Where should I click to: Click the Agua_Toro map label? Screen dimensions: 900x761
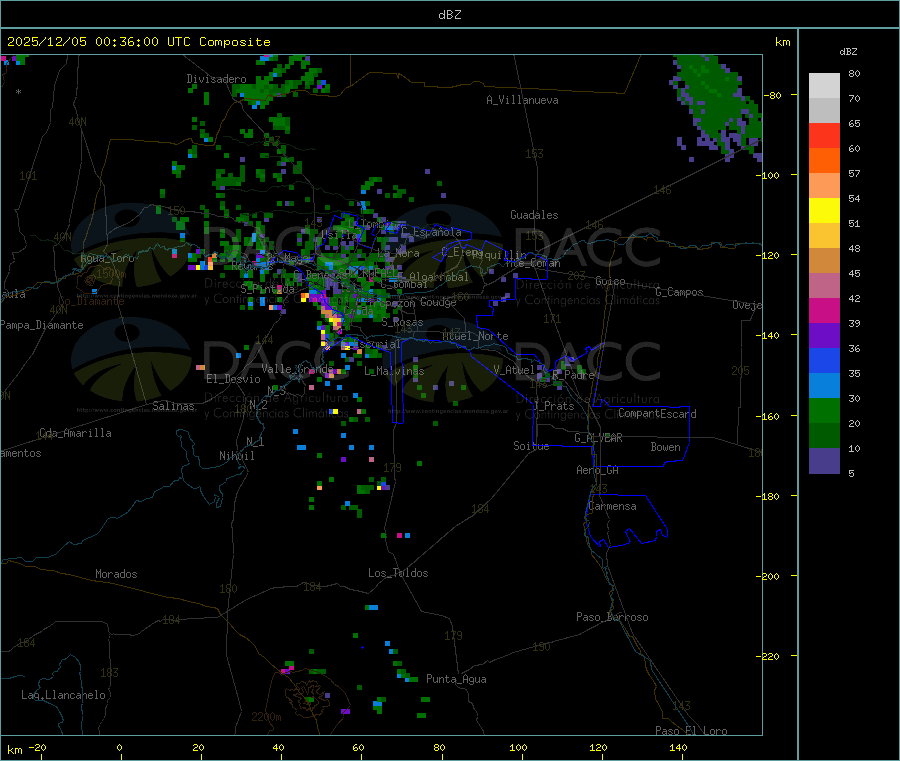[107, 258]
